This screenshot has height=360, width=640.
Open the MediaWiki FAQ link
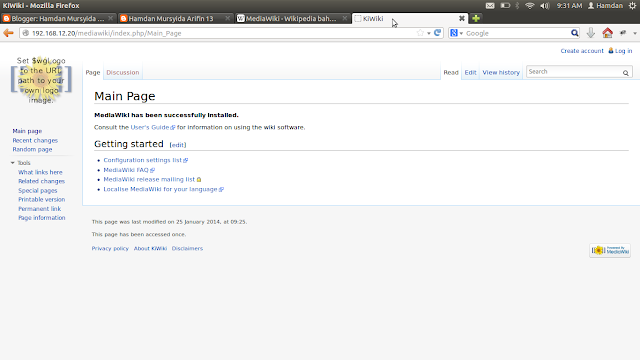click(x=126, y=170)
